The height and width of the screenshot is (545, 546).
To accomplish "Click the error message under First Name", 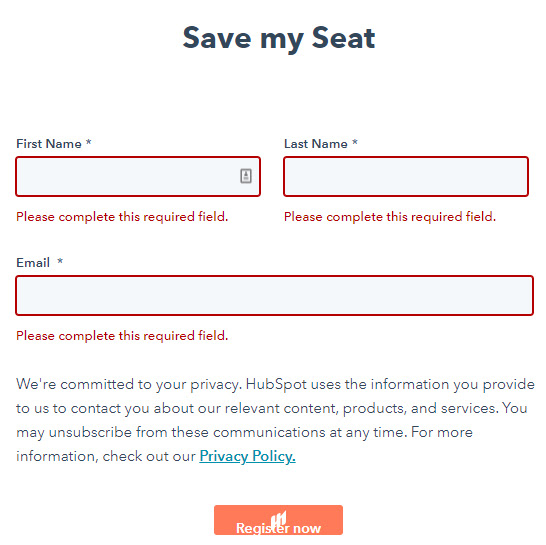I will pos(122,217).
